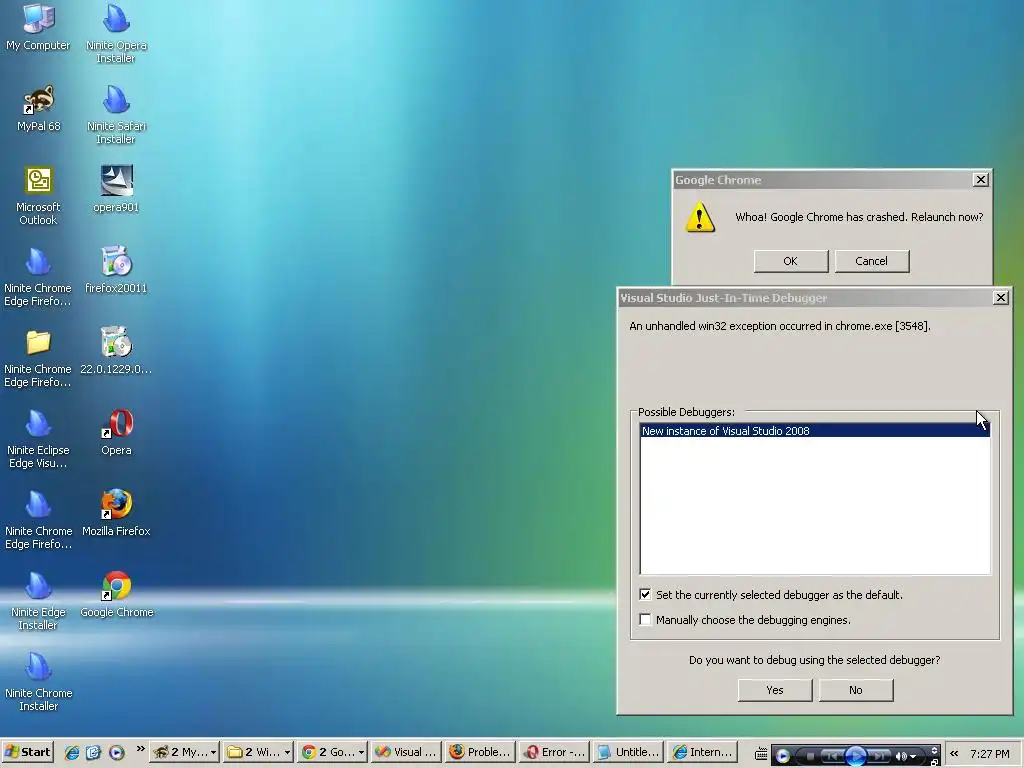This screenshot has height=768, width=1024.
Task: Close the Google Chrome crash dialog
Action: tap(980, 180)
